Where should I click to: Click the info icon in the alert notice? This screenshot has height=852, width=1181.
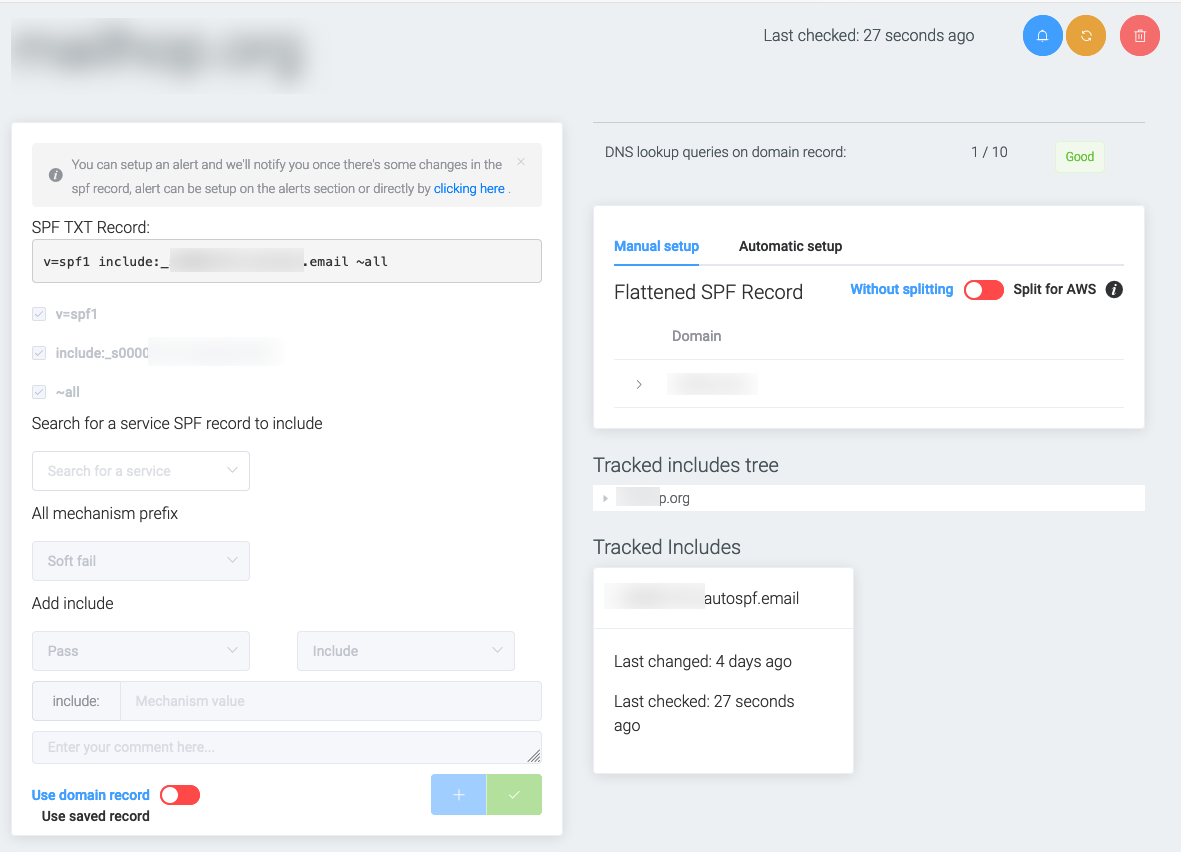(x=56, y=175)
